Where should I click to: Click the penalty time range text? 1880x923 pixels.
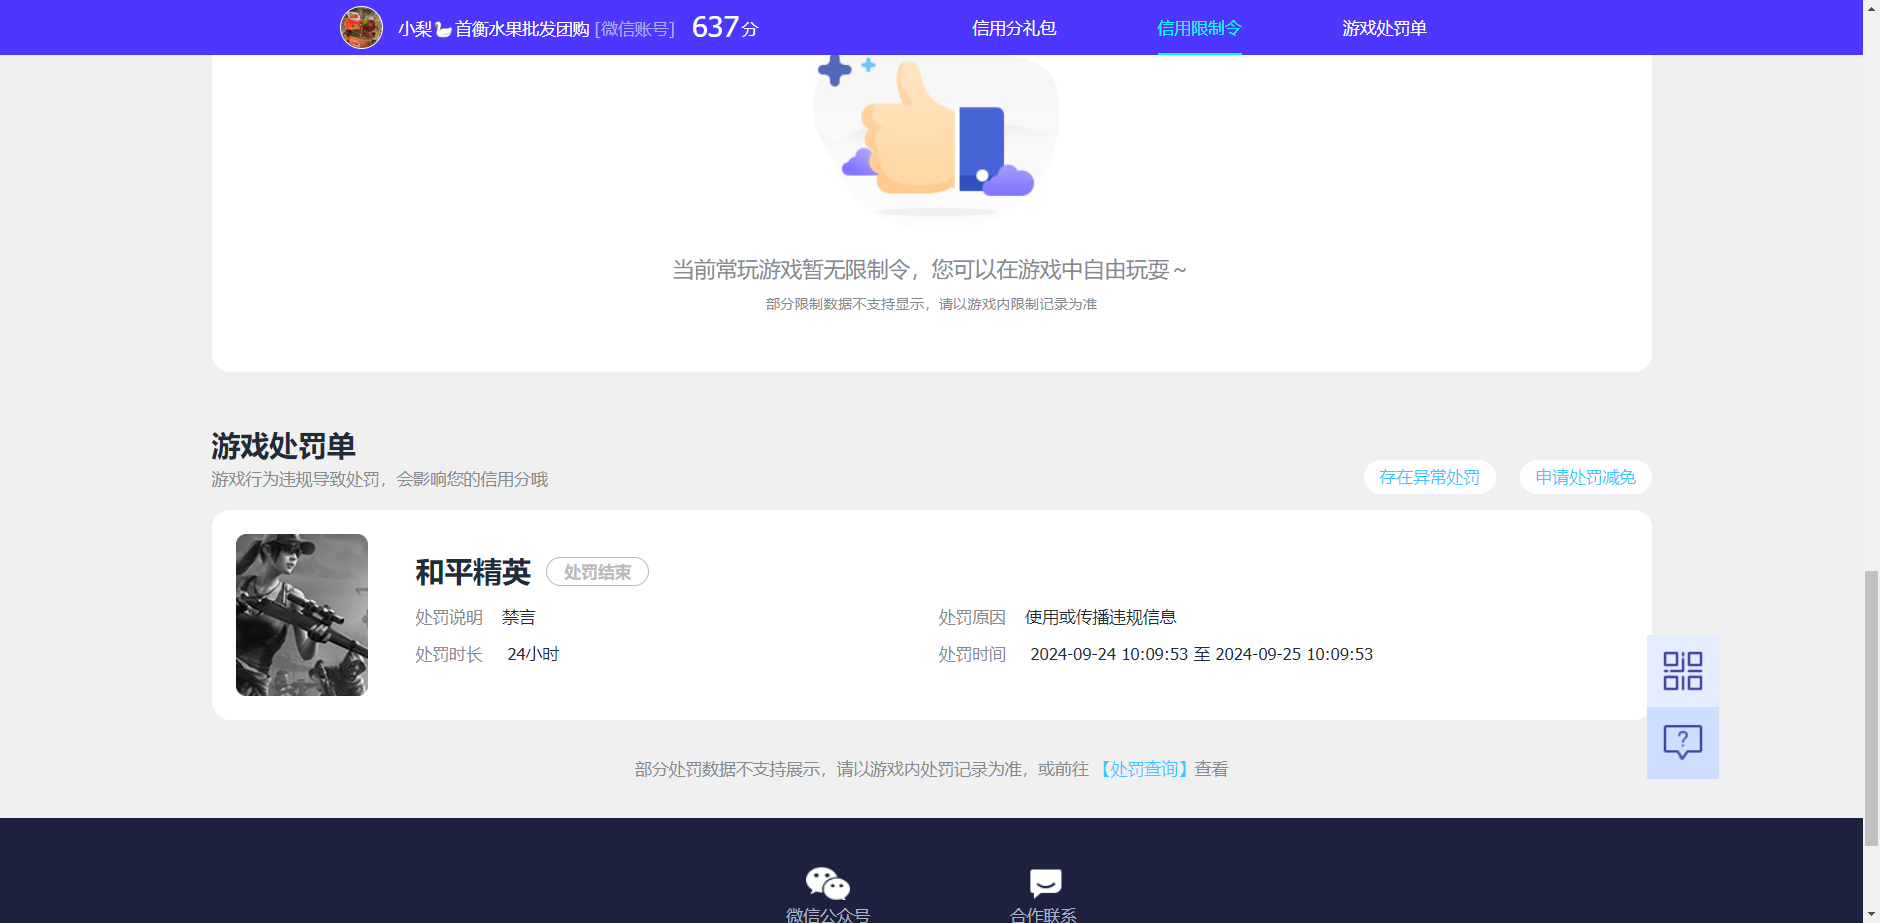point(1201,654)
